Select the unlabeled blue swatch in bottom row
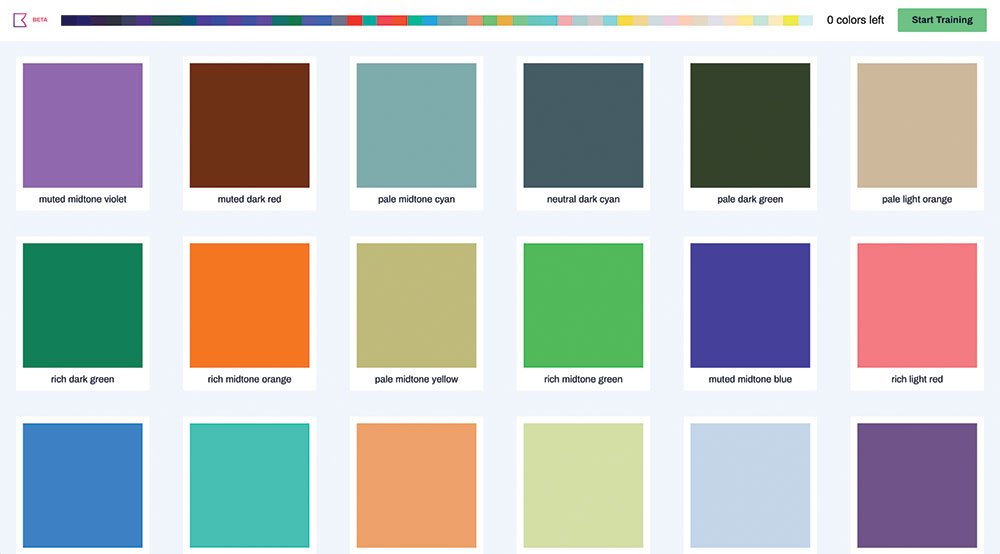The height and width of the screenshot is (554, 1000). click(x=83, y=485)
